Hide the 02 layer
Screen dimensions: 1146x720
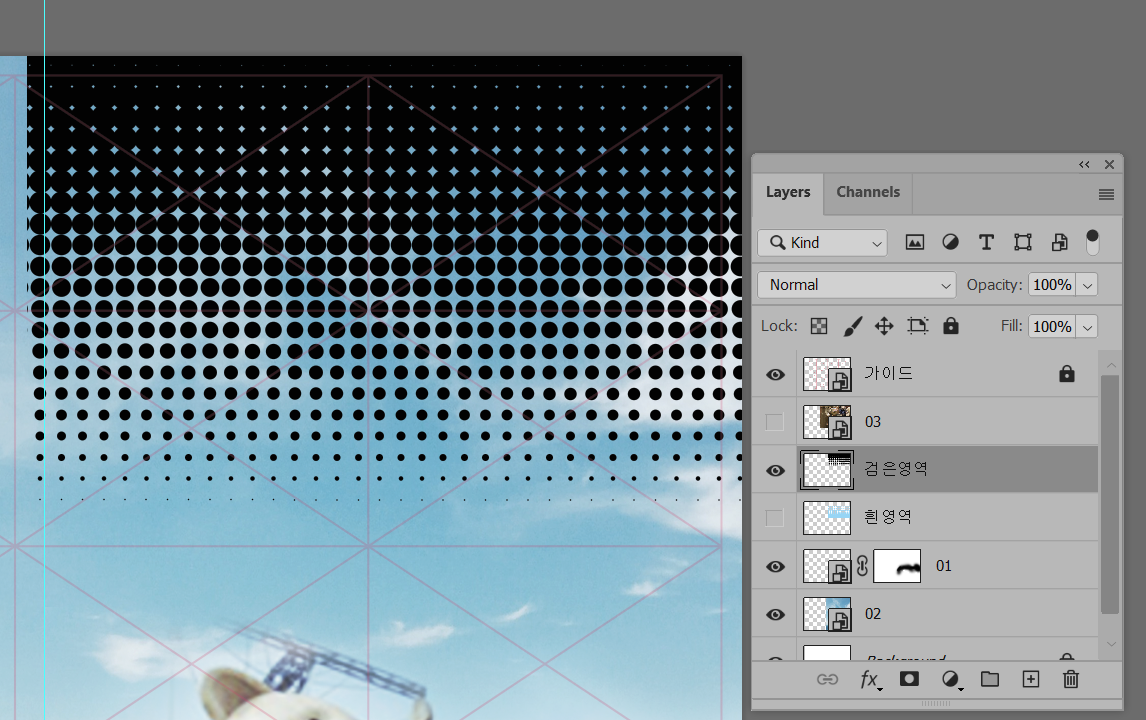click(x=775, y=614)
